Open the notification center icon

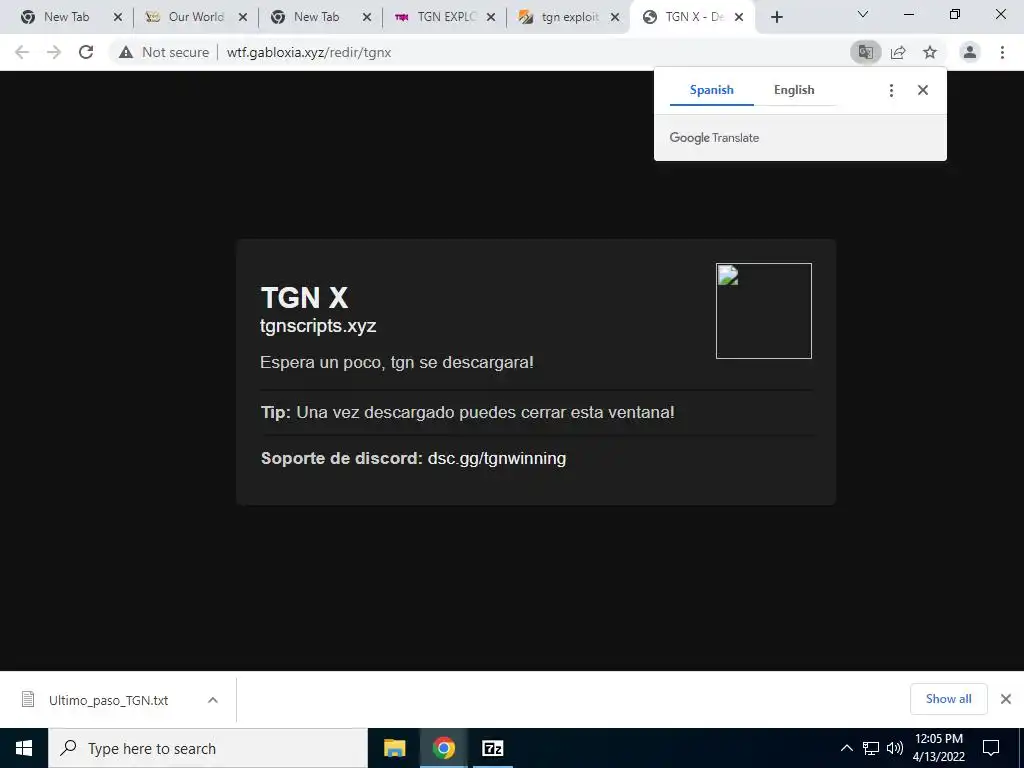[991, 748]
